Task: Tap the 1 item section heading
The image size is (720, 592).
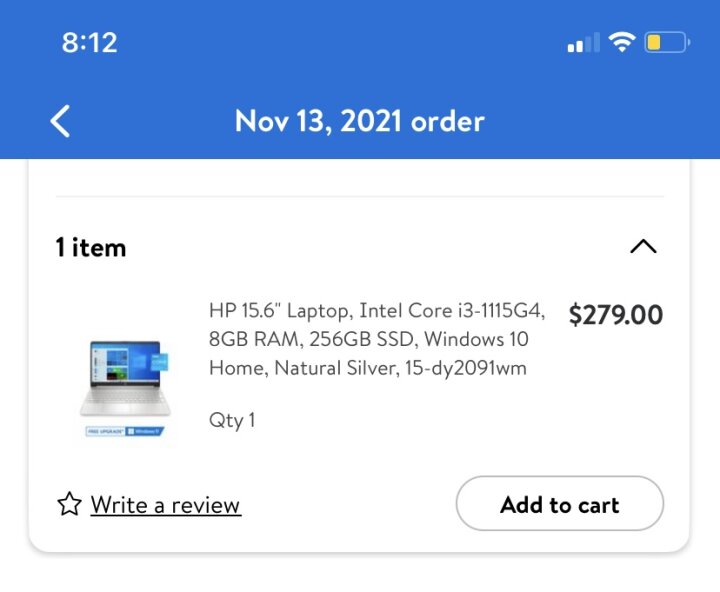Action: pyautogui.click(x=91, y=248)
